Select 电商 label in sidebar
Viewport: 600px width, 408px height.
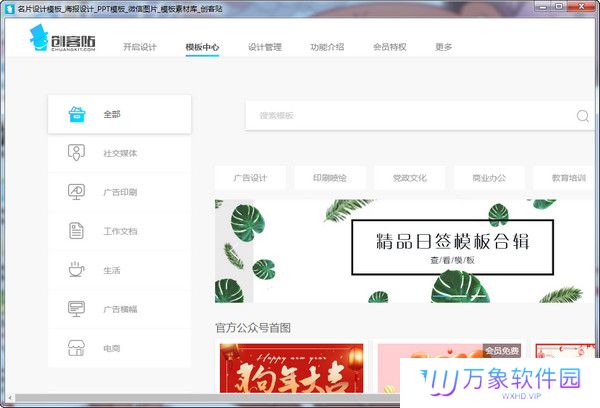(112, 348)
